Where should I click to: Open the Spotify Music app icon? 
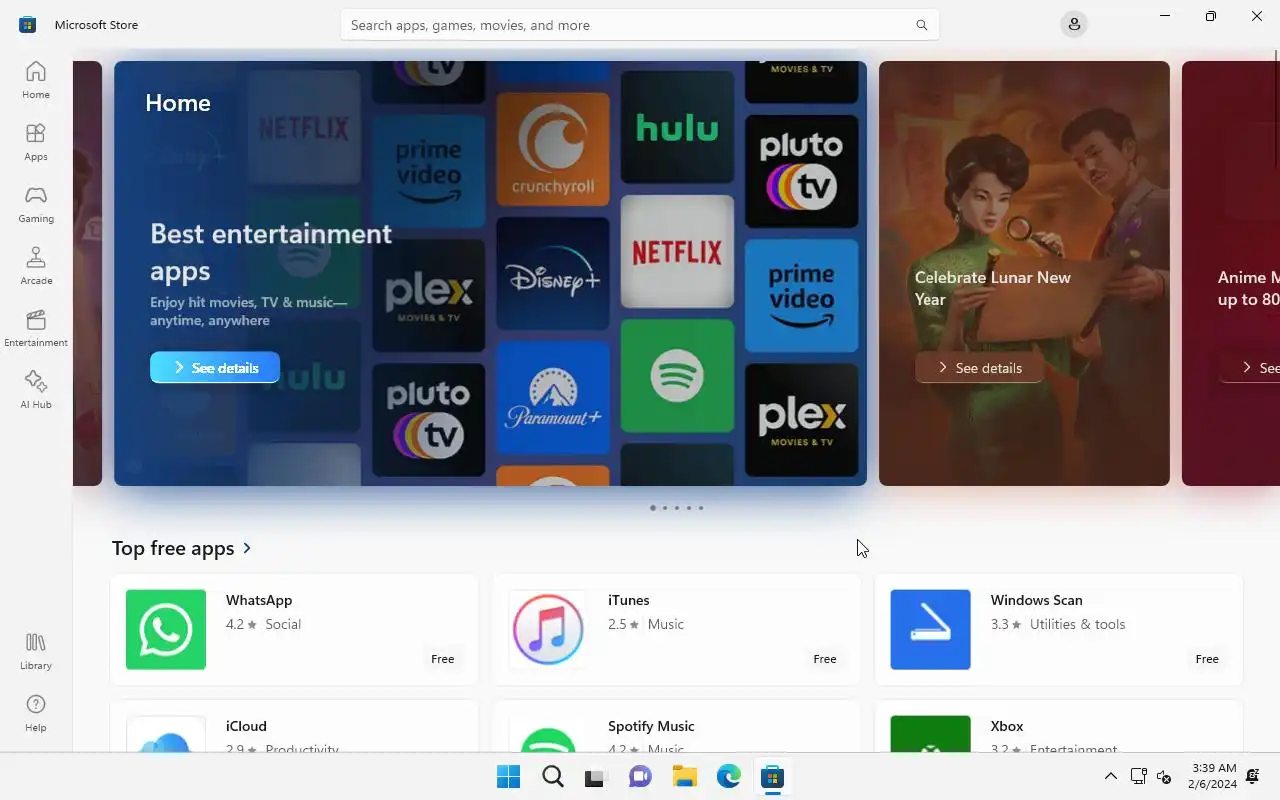coord(548,733)
